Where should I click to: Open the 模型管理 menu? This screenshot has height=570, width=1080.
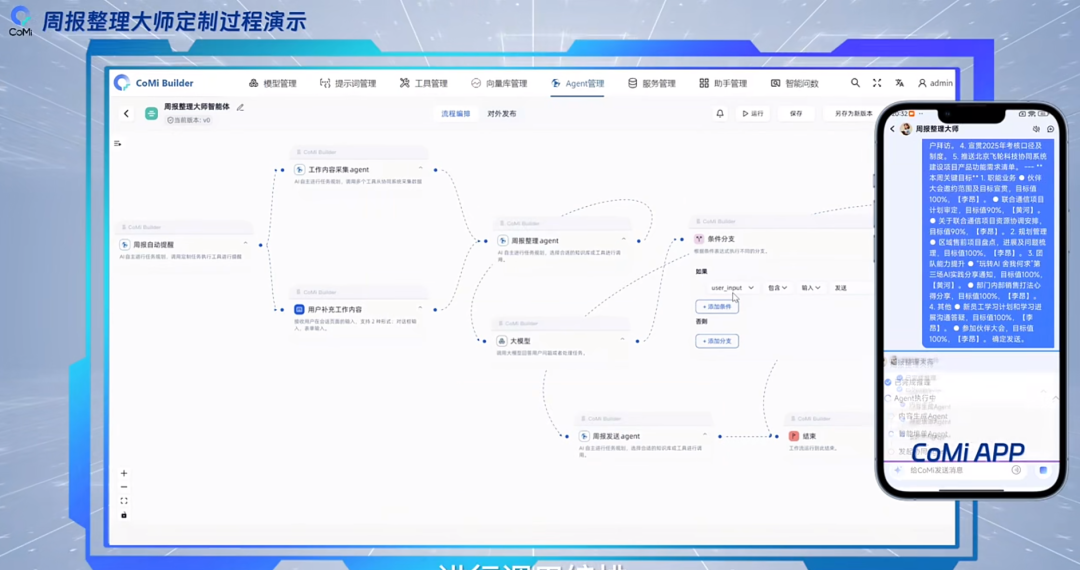coord(272,83)
